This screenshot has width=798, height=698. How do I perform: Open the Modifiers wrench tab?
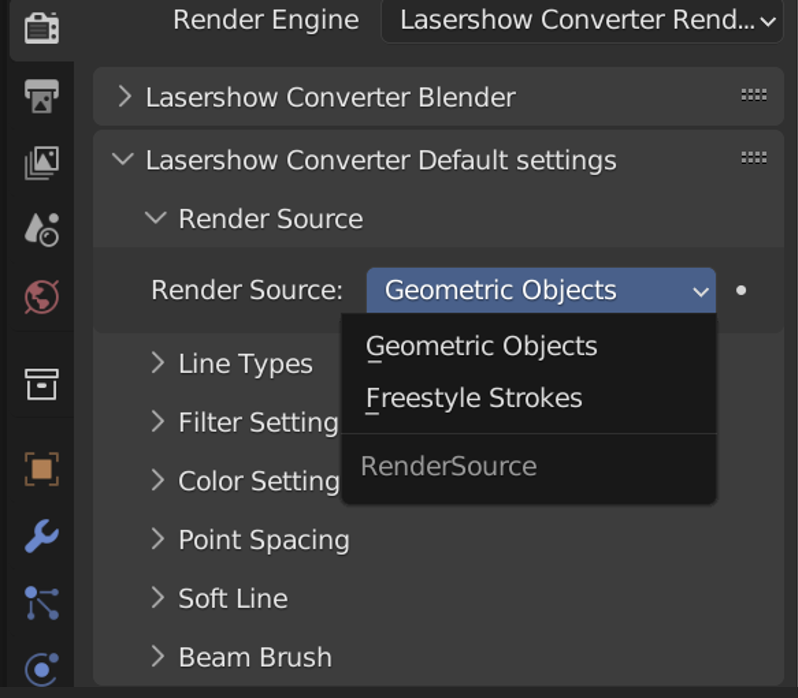coord(41,536)
